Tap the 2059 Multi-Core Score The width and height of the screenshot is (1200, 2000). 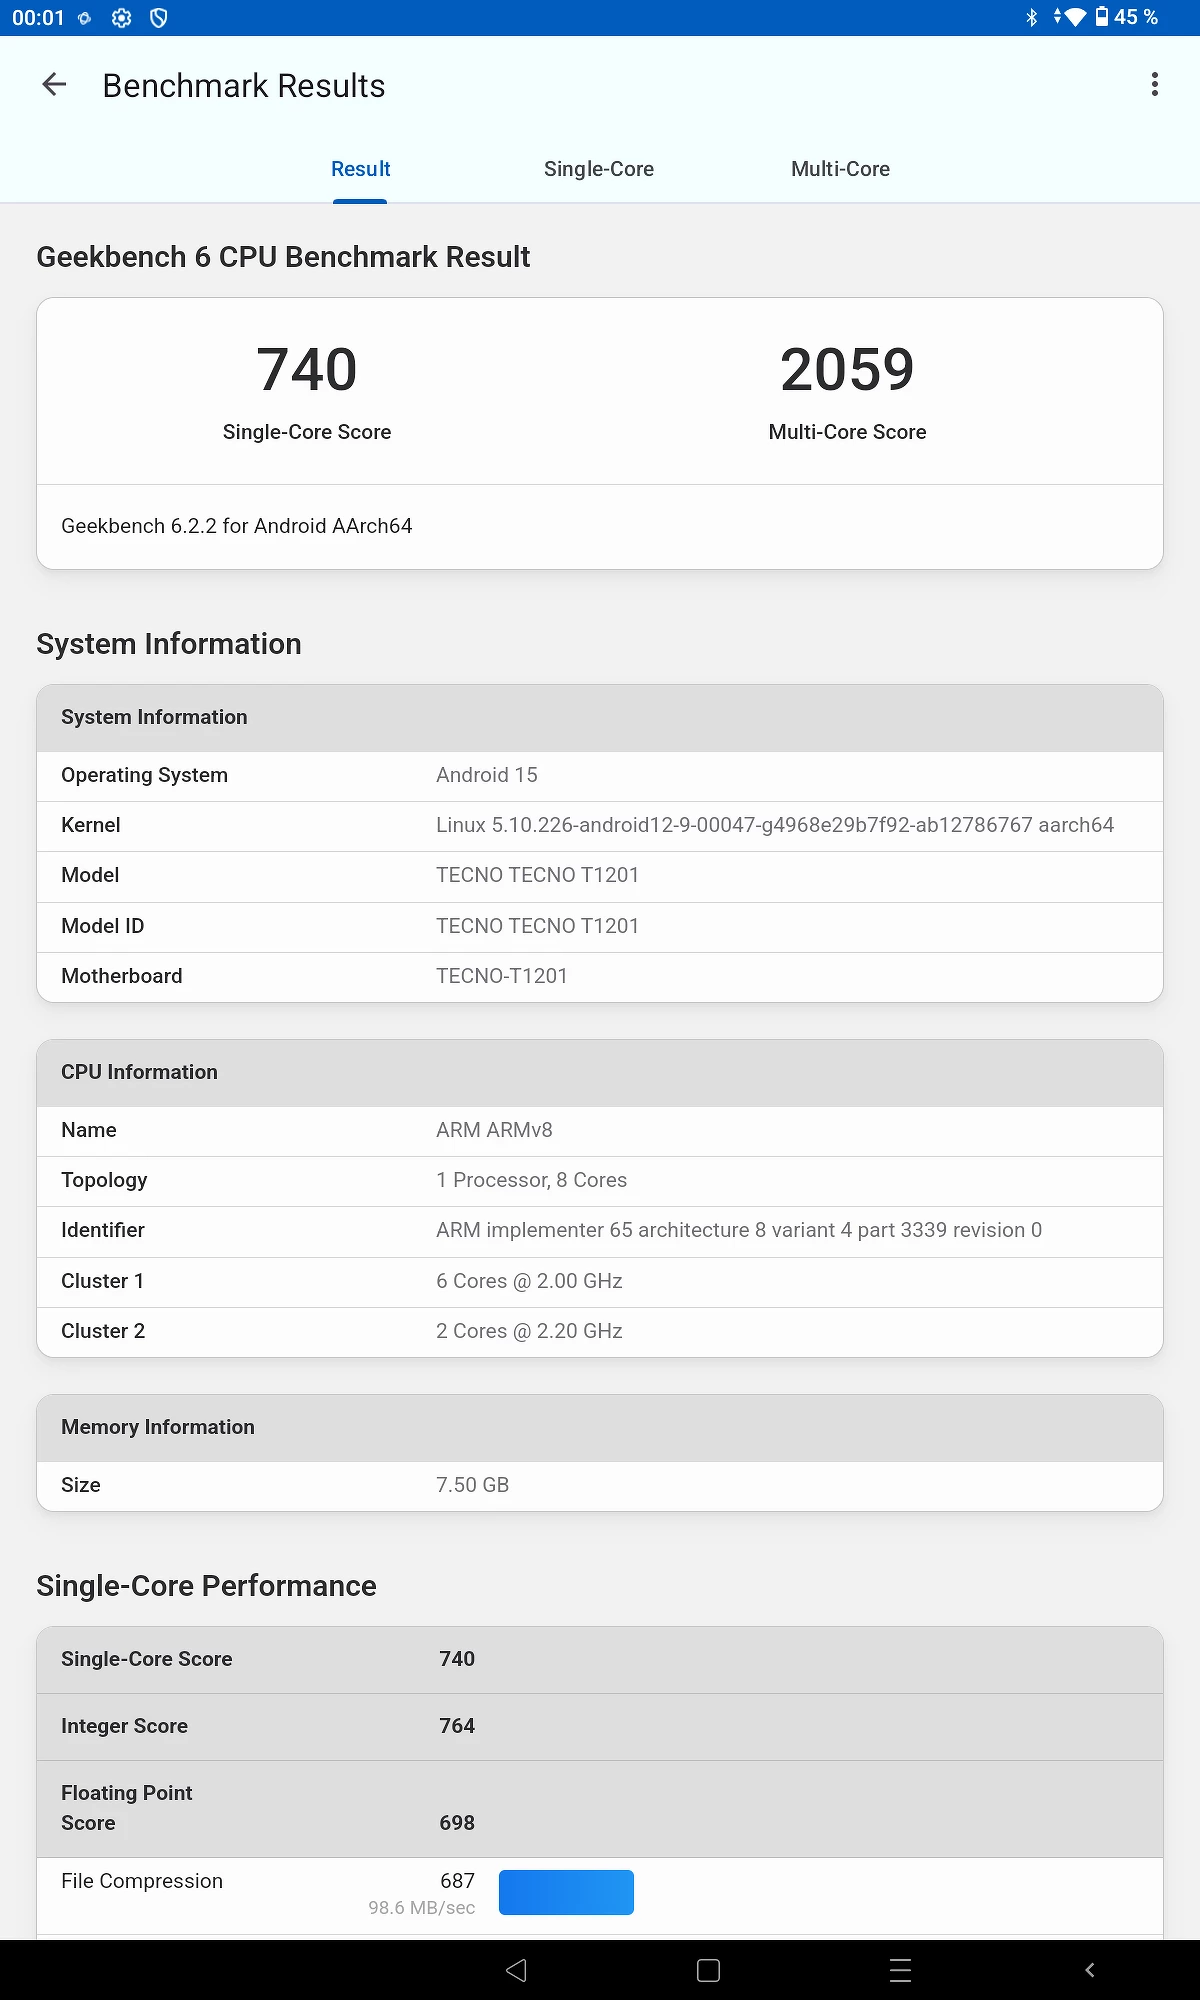pos(847,370)
